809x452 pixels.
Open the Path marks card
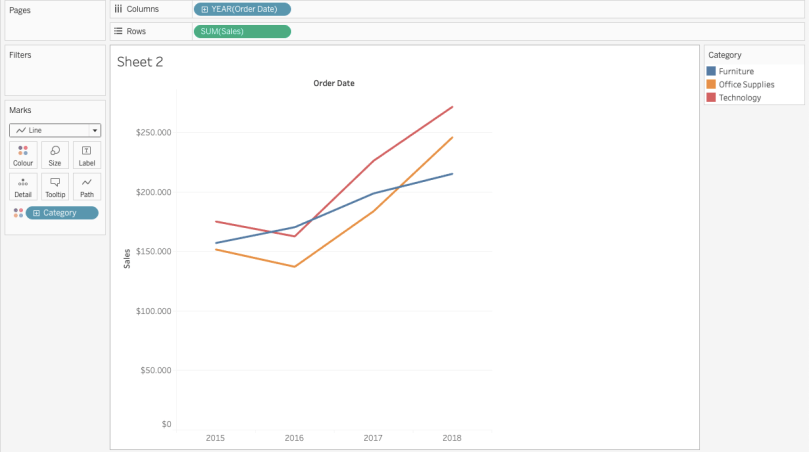click(x=87, y=187)
